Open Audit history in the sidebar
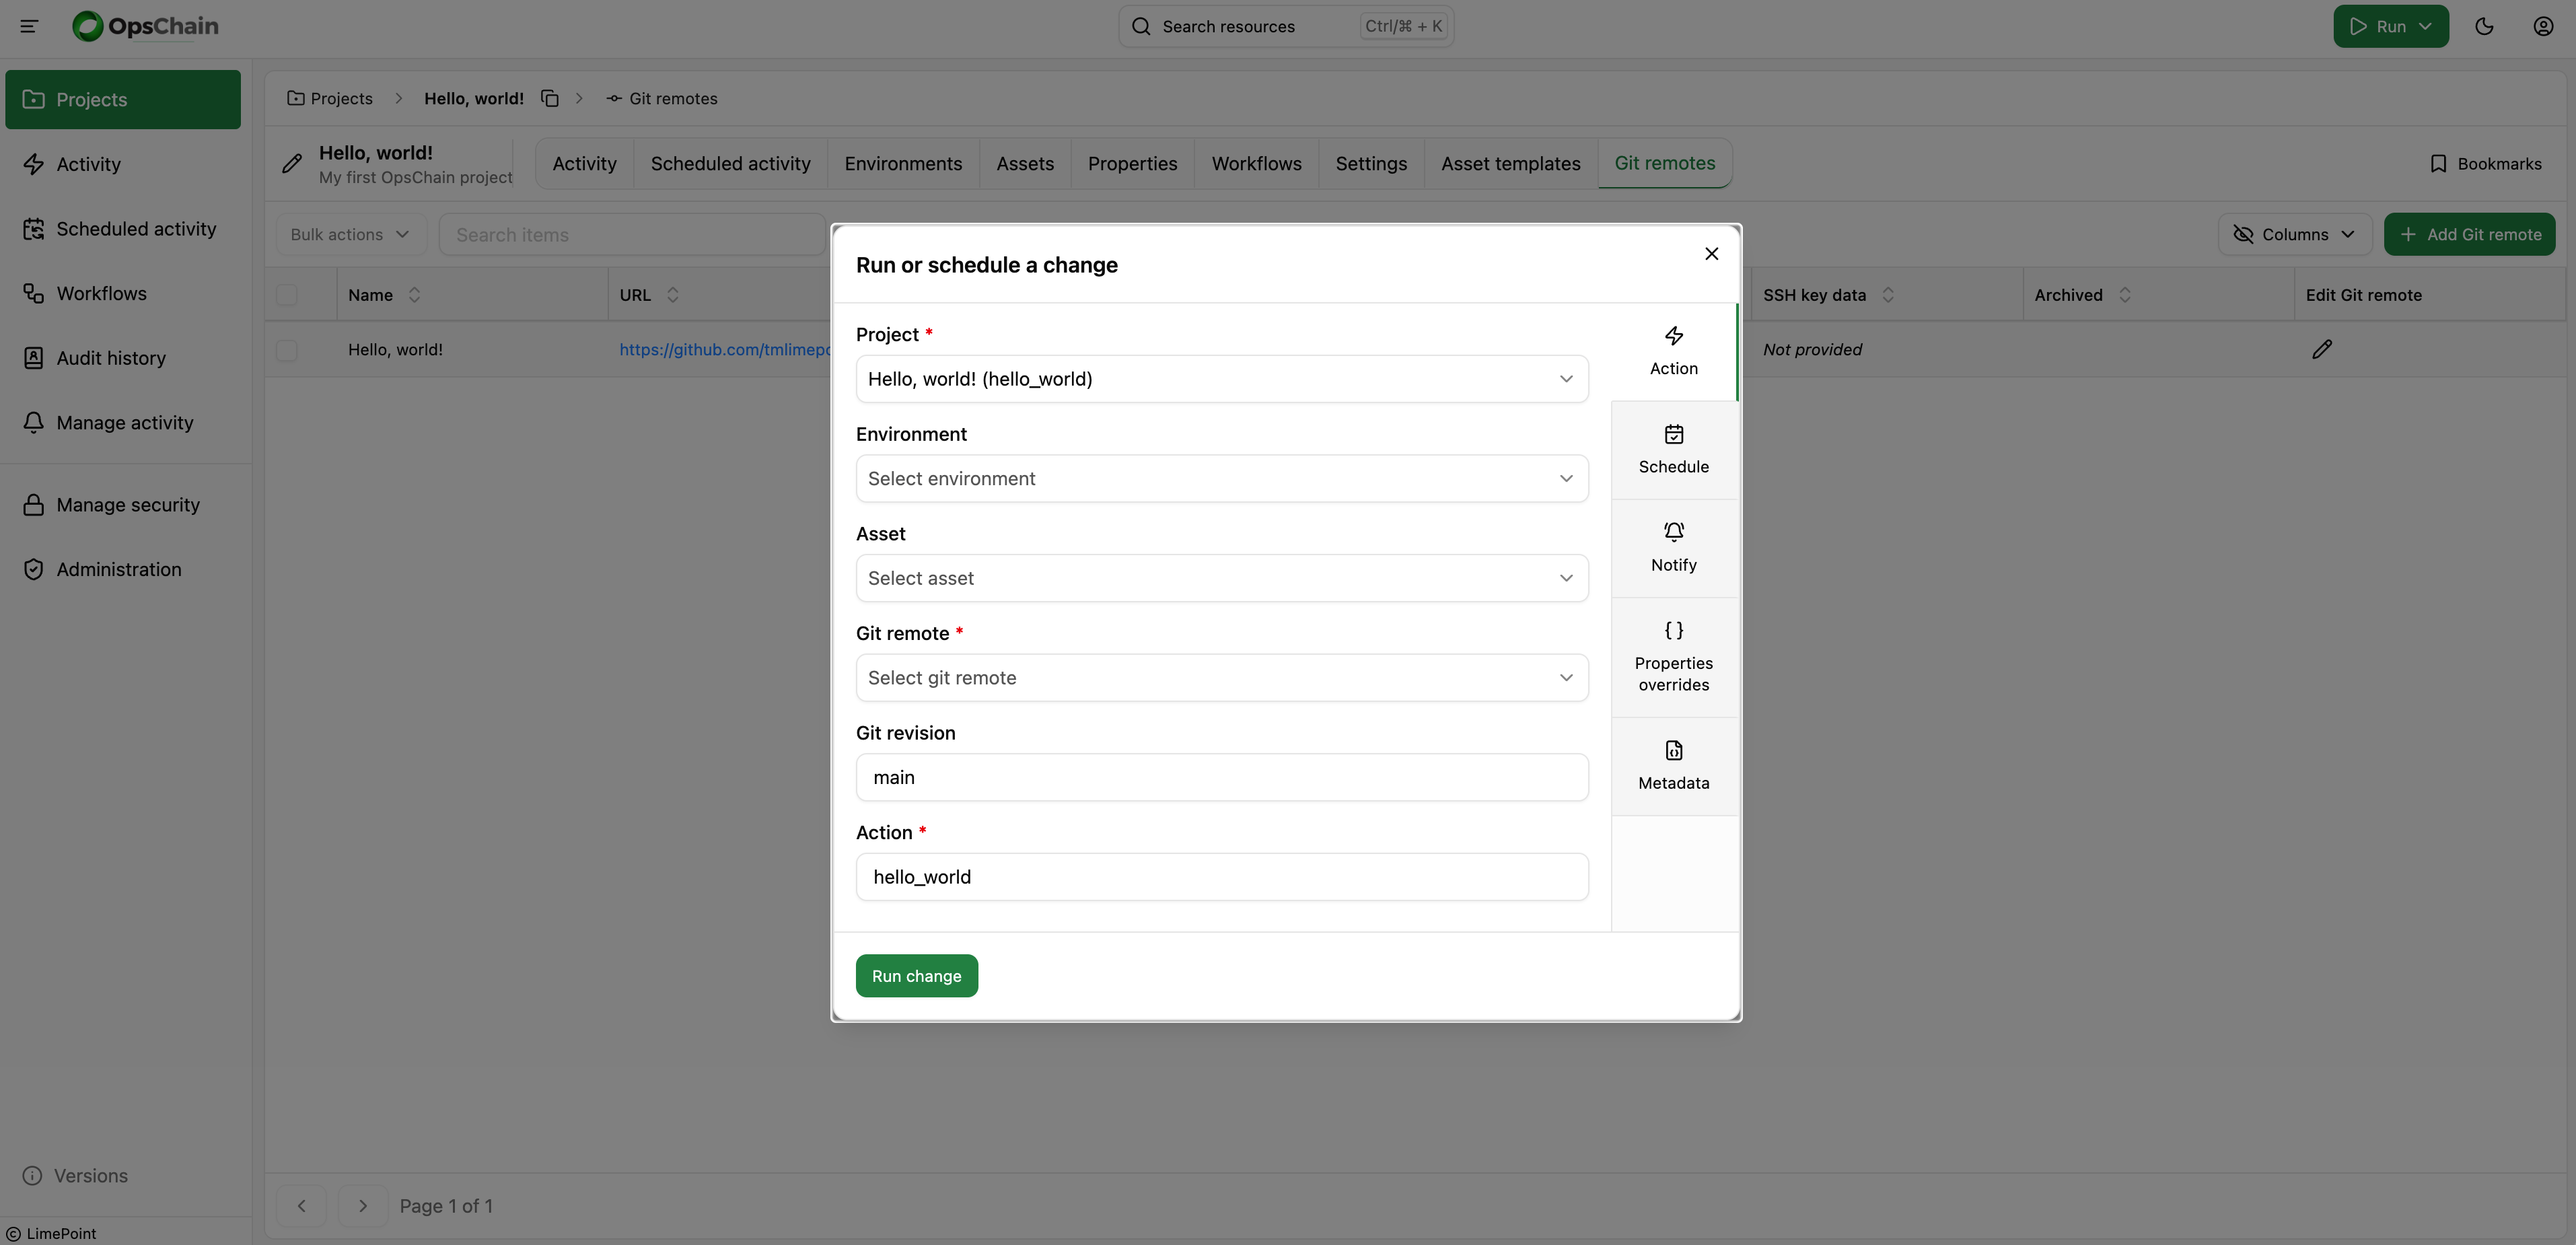This screenshot has width=2576, height=1245. click(x=123, y=358)
